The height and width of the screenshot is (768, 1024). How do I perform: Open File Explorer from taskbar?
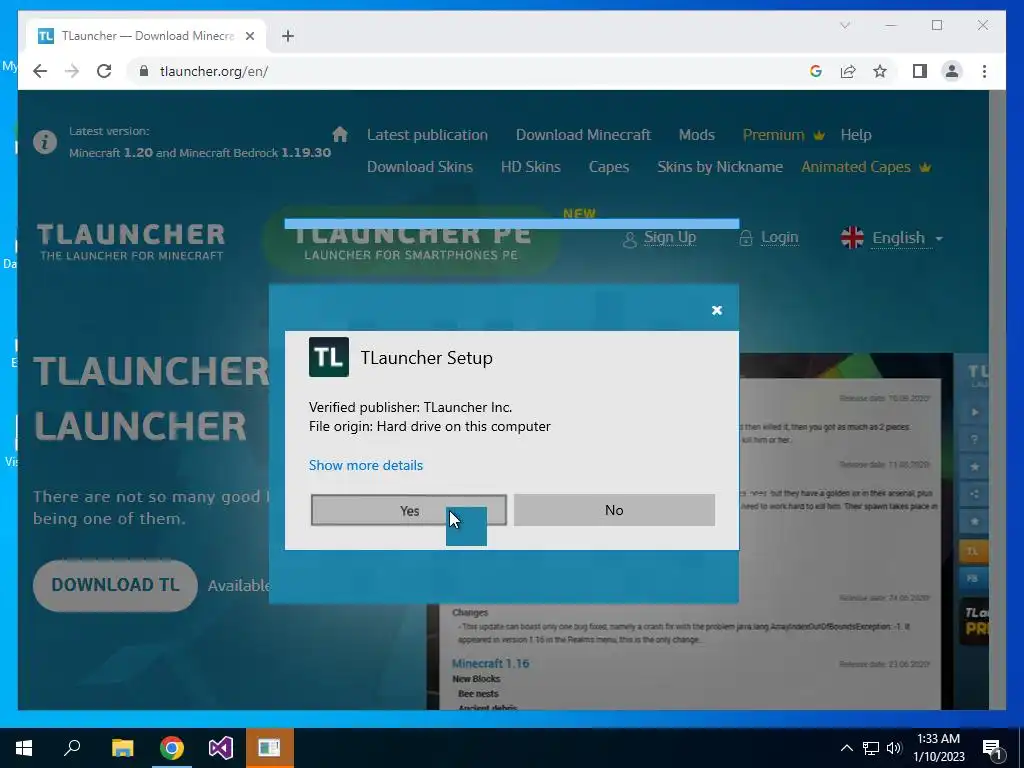tap(122, 748)
